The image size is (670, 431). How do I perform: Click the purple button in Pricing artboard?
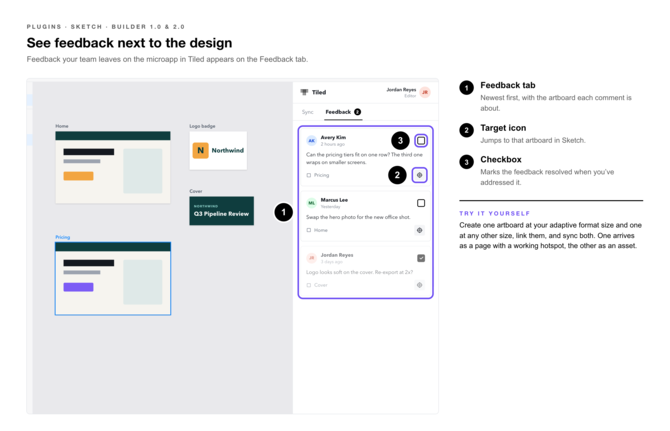coord(78,287)
